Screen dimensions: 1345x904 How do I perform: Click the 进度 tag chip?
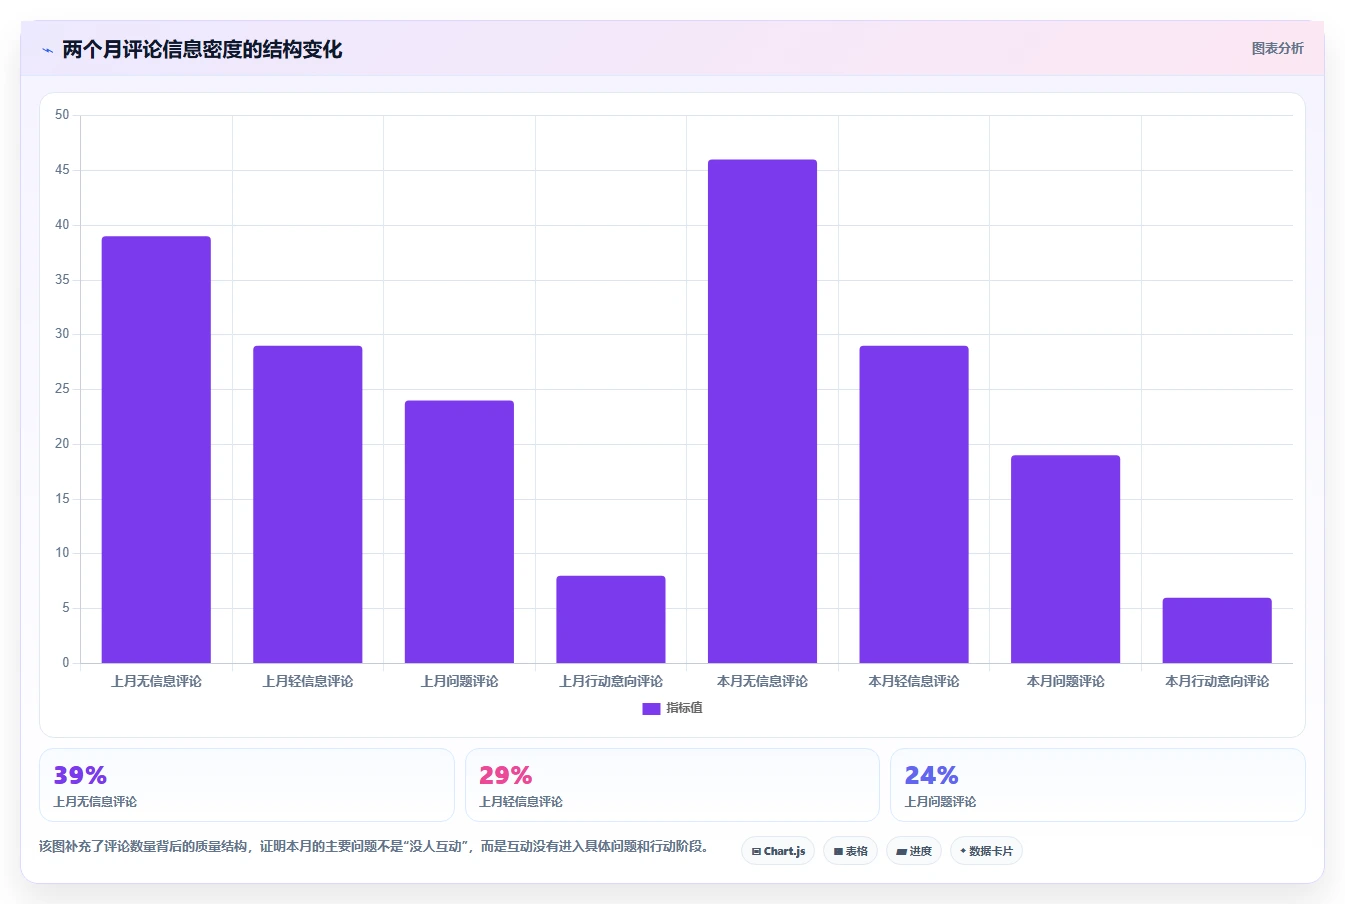(x=914, y=851)
